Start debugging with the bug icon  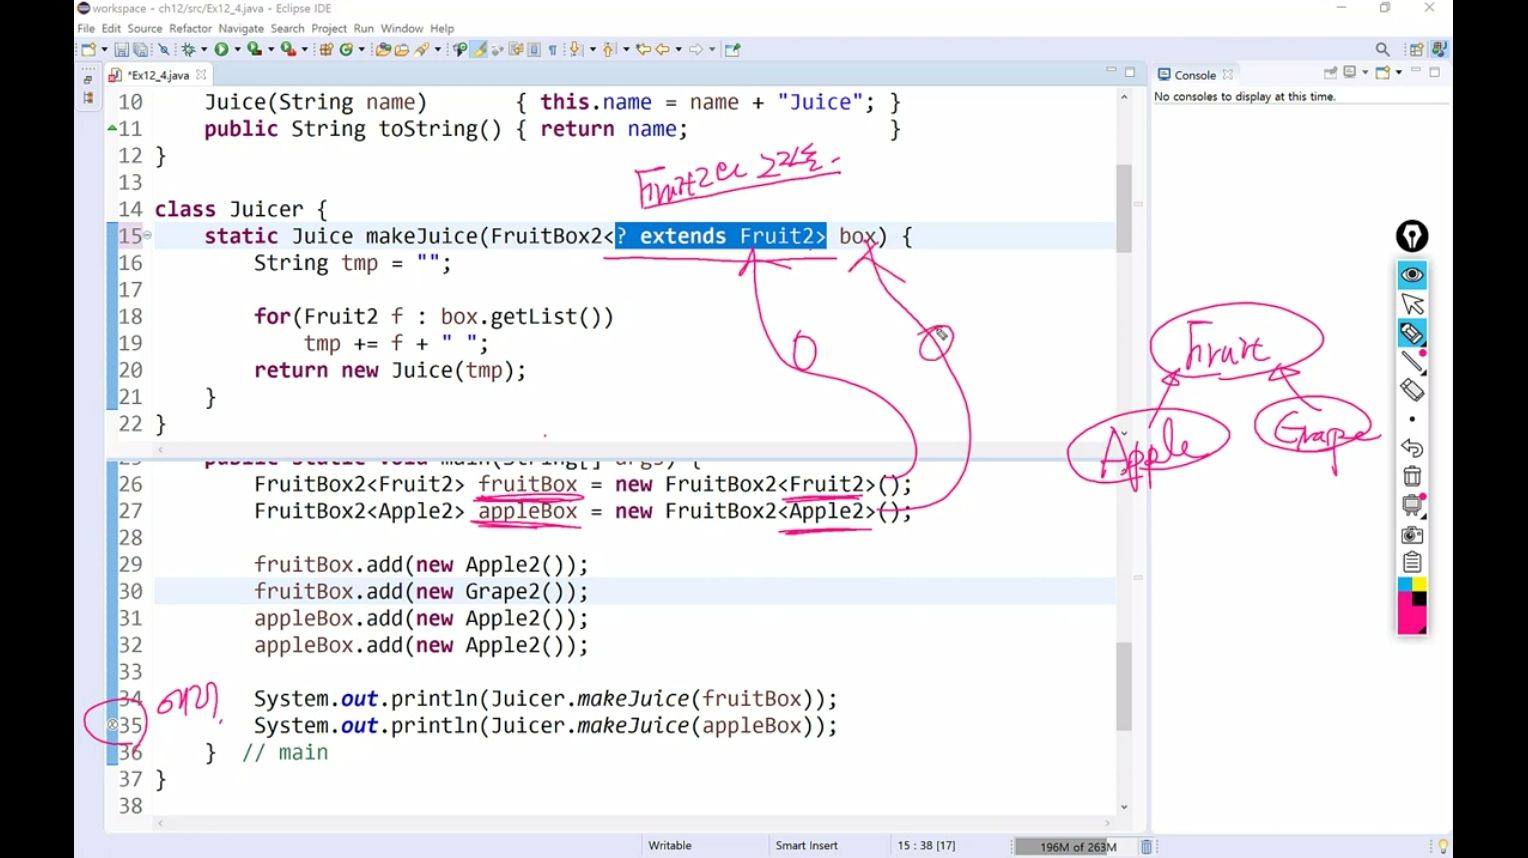pos(188,49)
